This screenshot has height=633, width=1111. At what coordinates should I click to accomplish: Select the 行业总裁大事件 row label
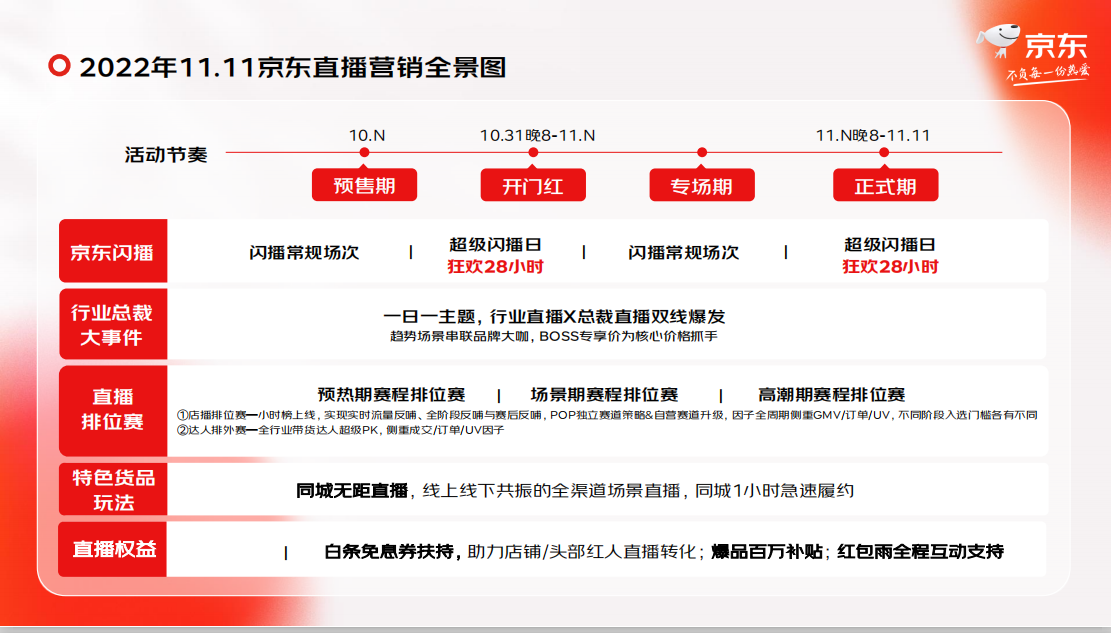pos(112,325)
